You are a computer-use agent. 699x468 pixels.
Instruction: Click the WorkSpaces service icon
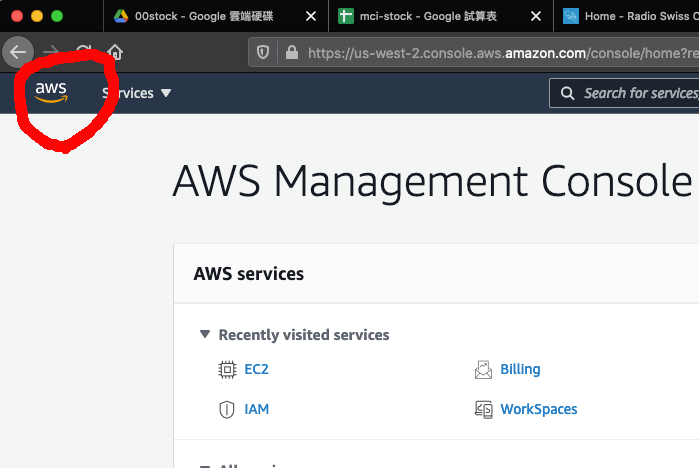483,409
